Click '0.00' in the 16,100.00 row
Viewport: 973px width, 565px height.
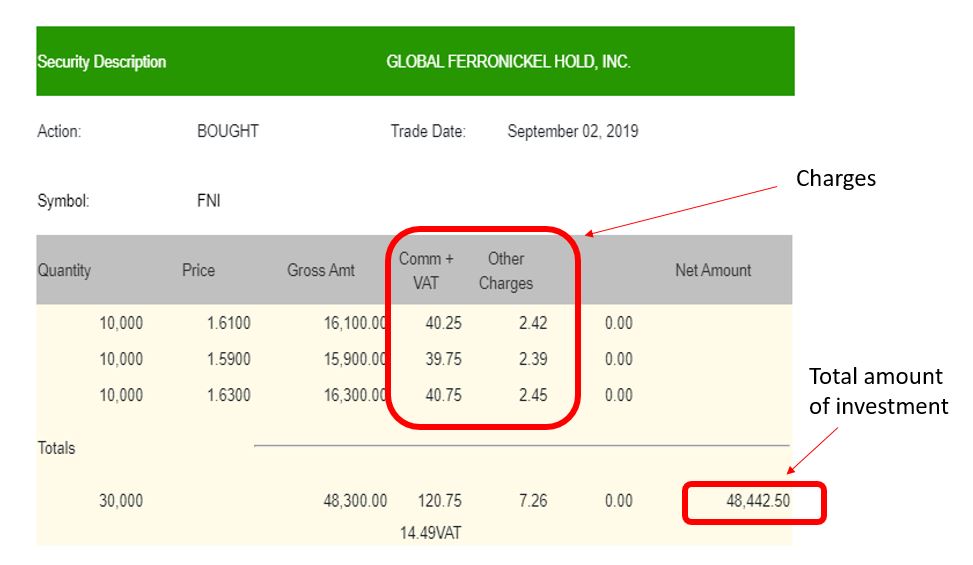point(619,323)
